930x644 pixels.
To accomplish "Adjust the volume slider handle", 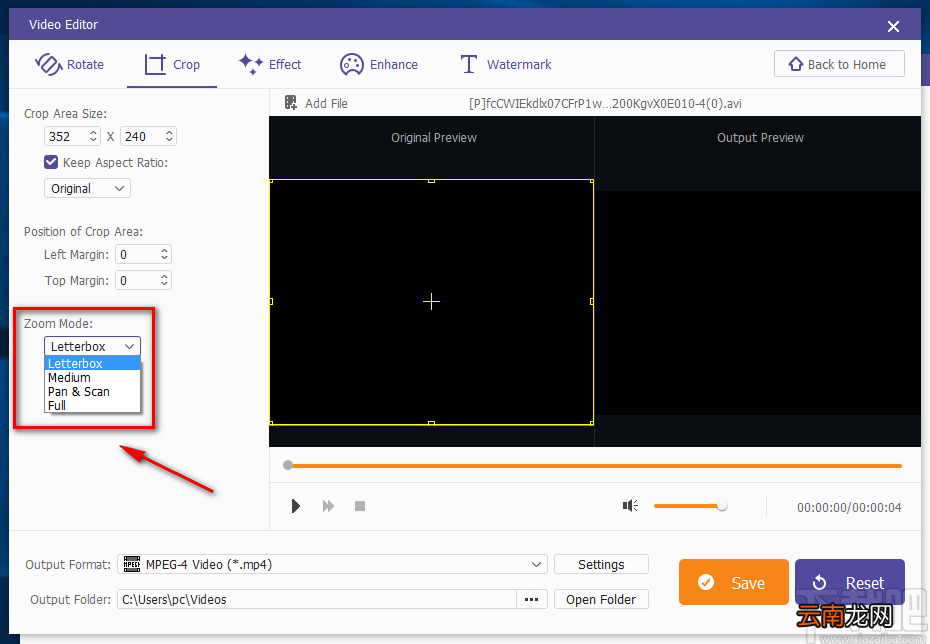I will 721,506.
